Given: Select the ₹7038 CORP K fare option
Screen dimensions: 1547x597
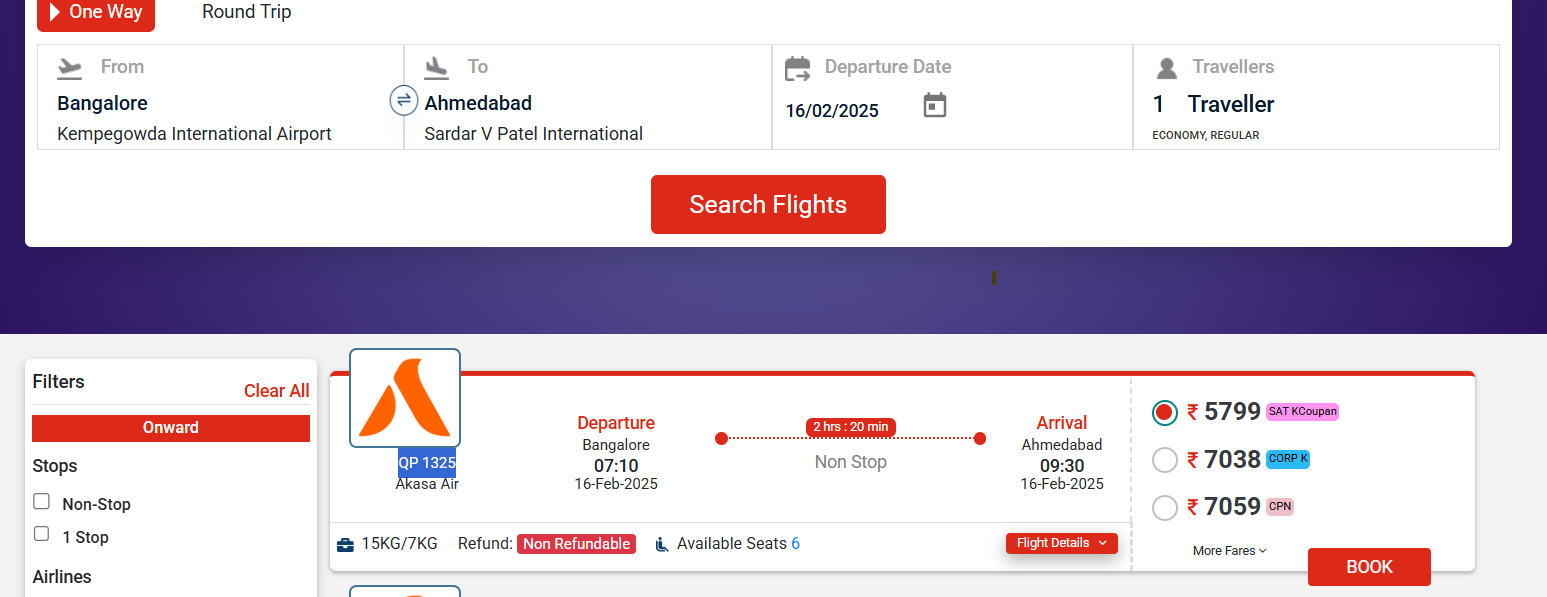Looking at the screenshot, I should tap(1165, 460).
